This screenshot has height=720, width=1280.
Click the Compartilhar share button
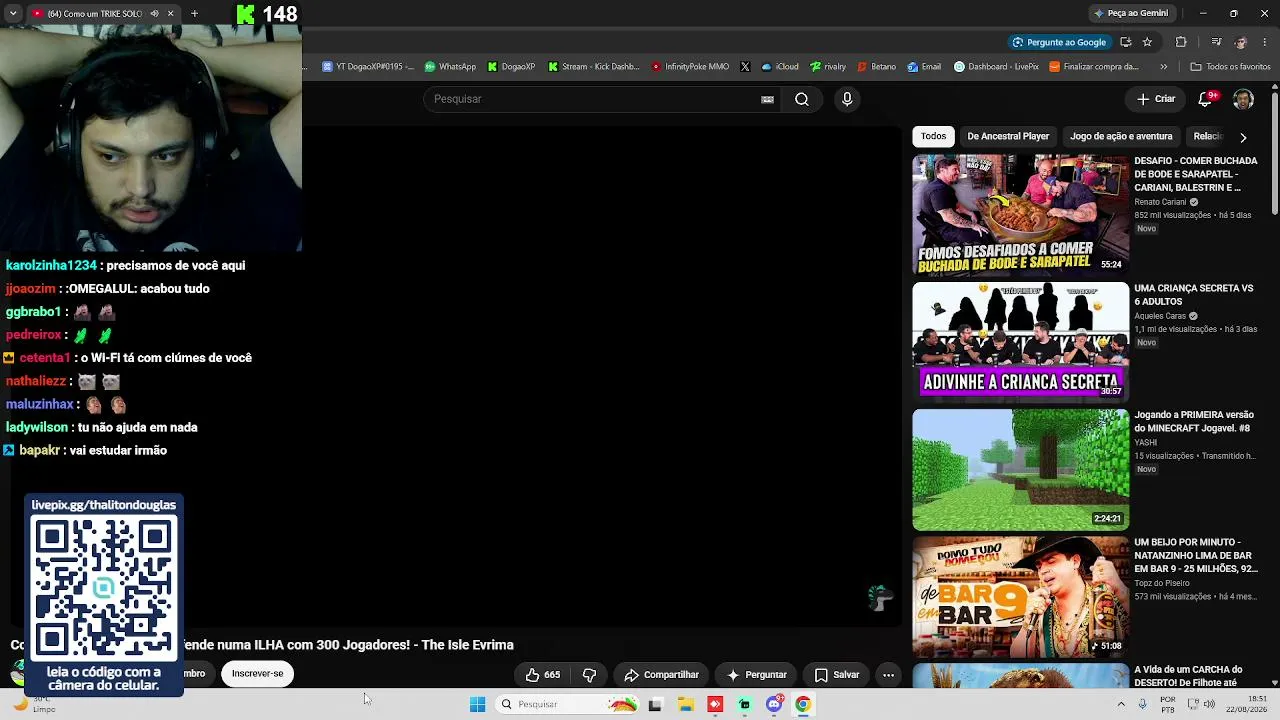pyautogui.click(x=661, y=675)
